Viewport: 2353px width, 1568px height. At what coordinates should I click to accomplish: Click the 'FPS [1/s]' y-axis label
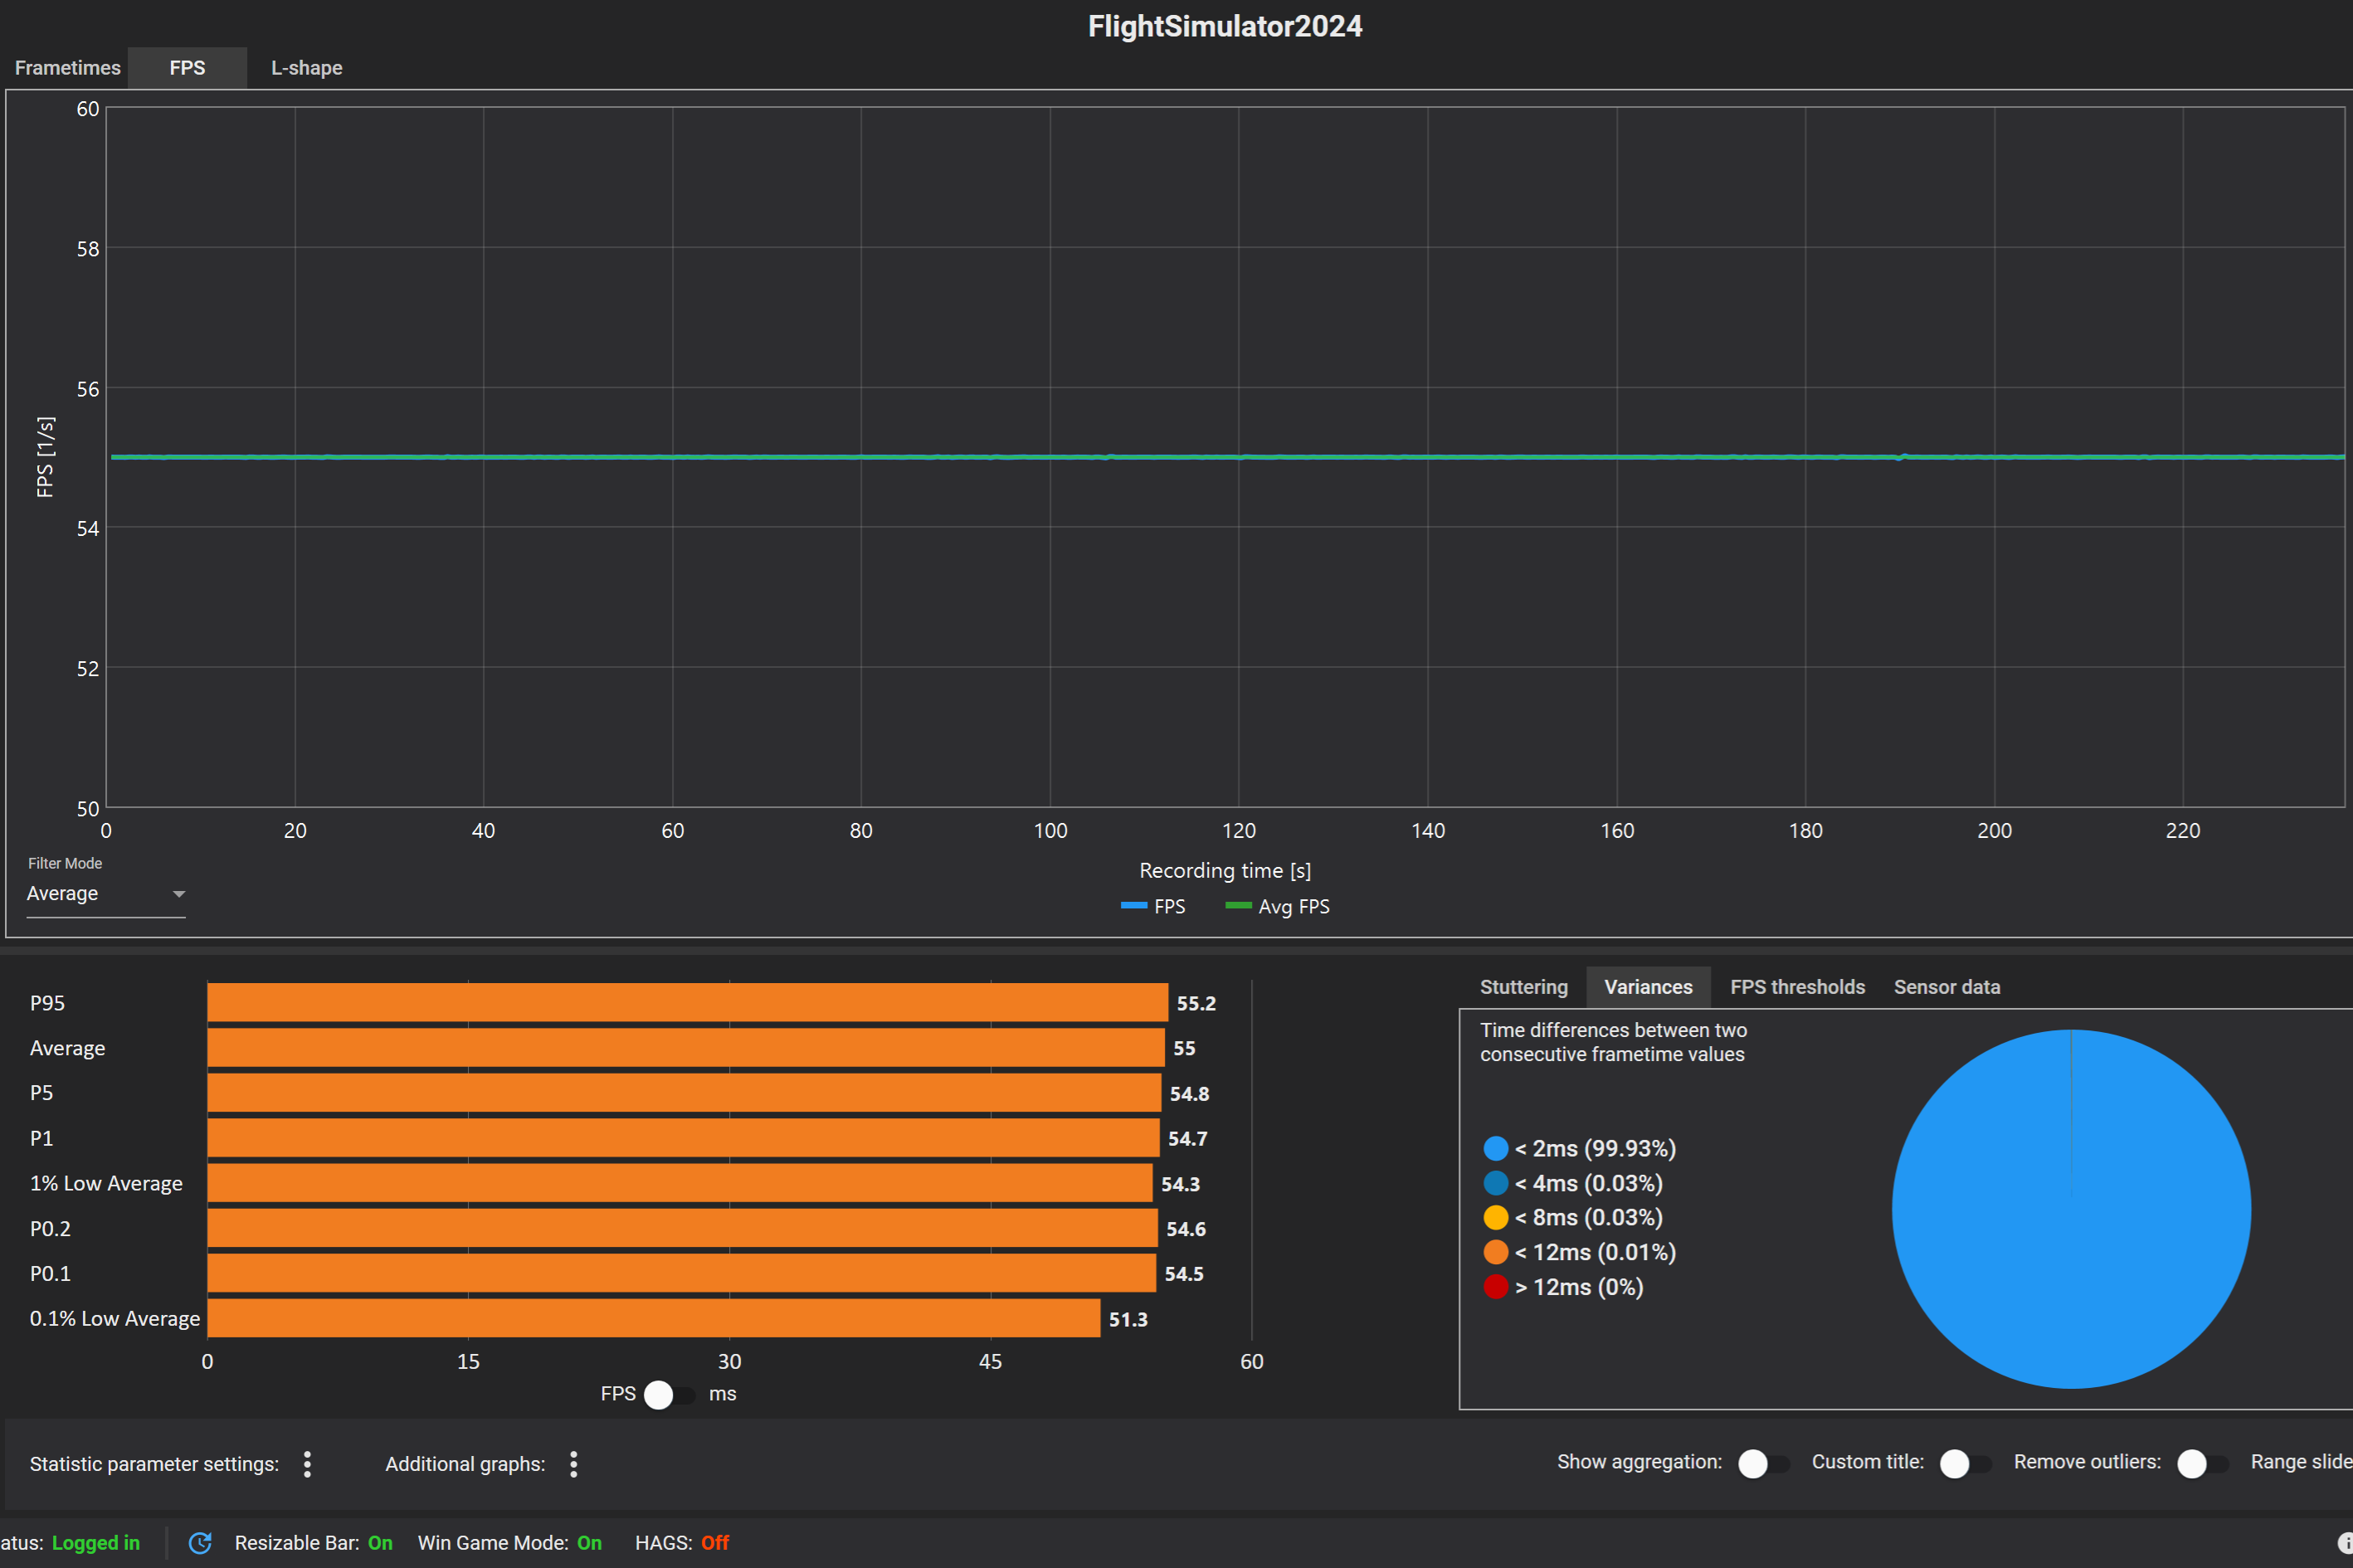[x=45, y=457]
